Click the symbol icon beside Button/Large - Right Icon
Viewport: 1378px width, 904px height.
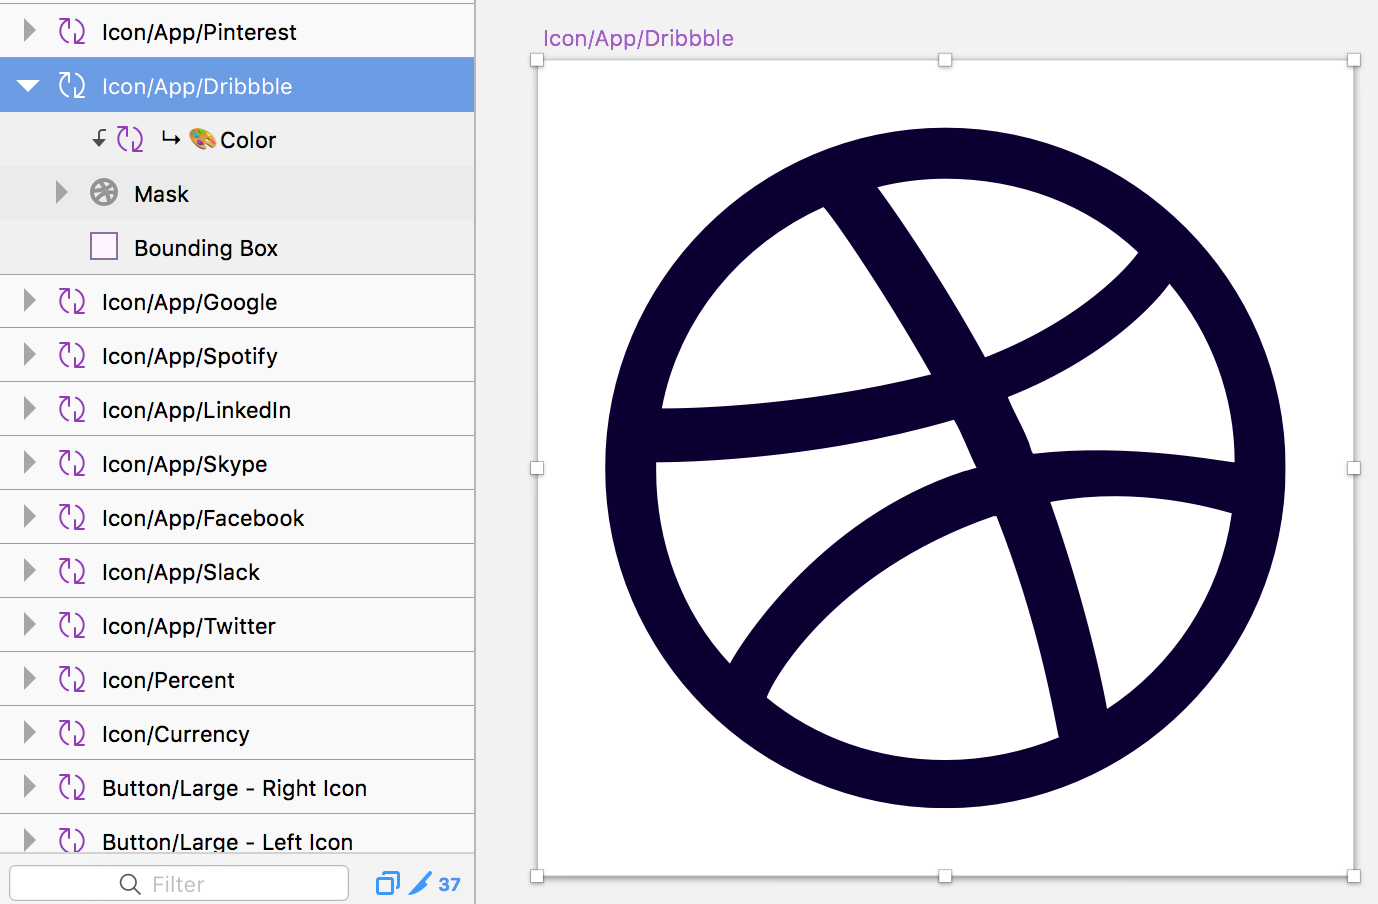click(x=72, y=787)
